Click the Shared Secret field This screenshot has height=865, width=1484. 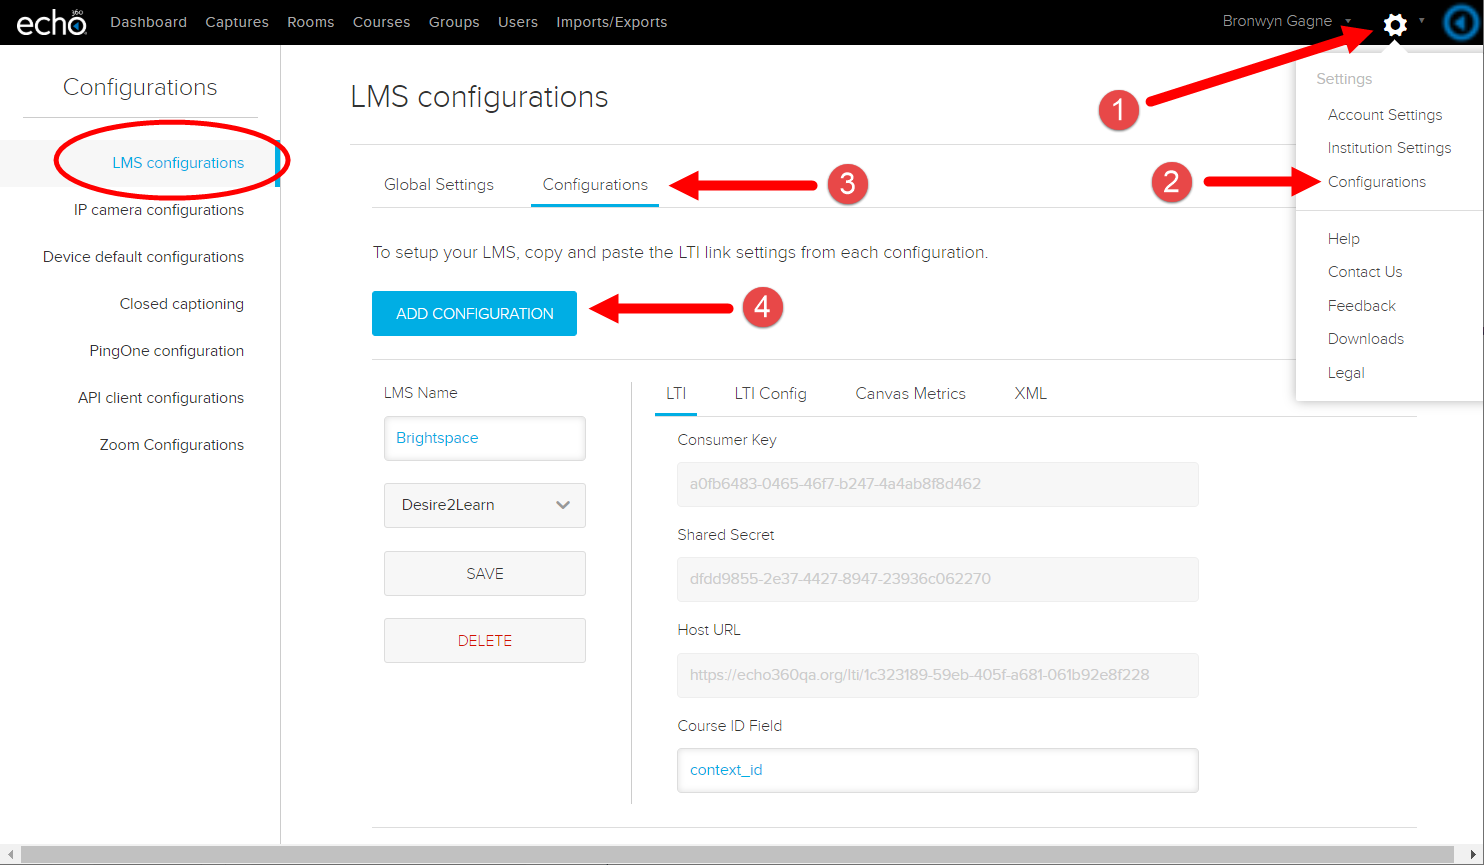coord(937,579)
